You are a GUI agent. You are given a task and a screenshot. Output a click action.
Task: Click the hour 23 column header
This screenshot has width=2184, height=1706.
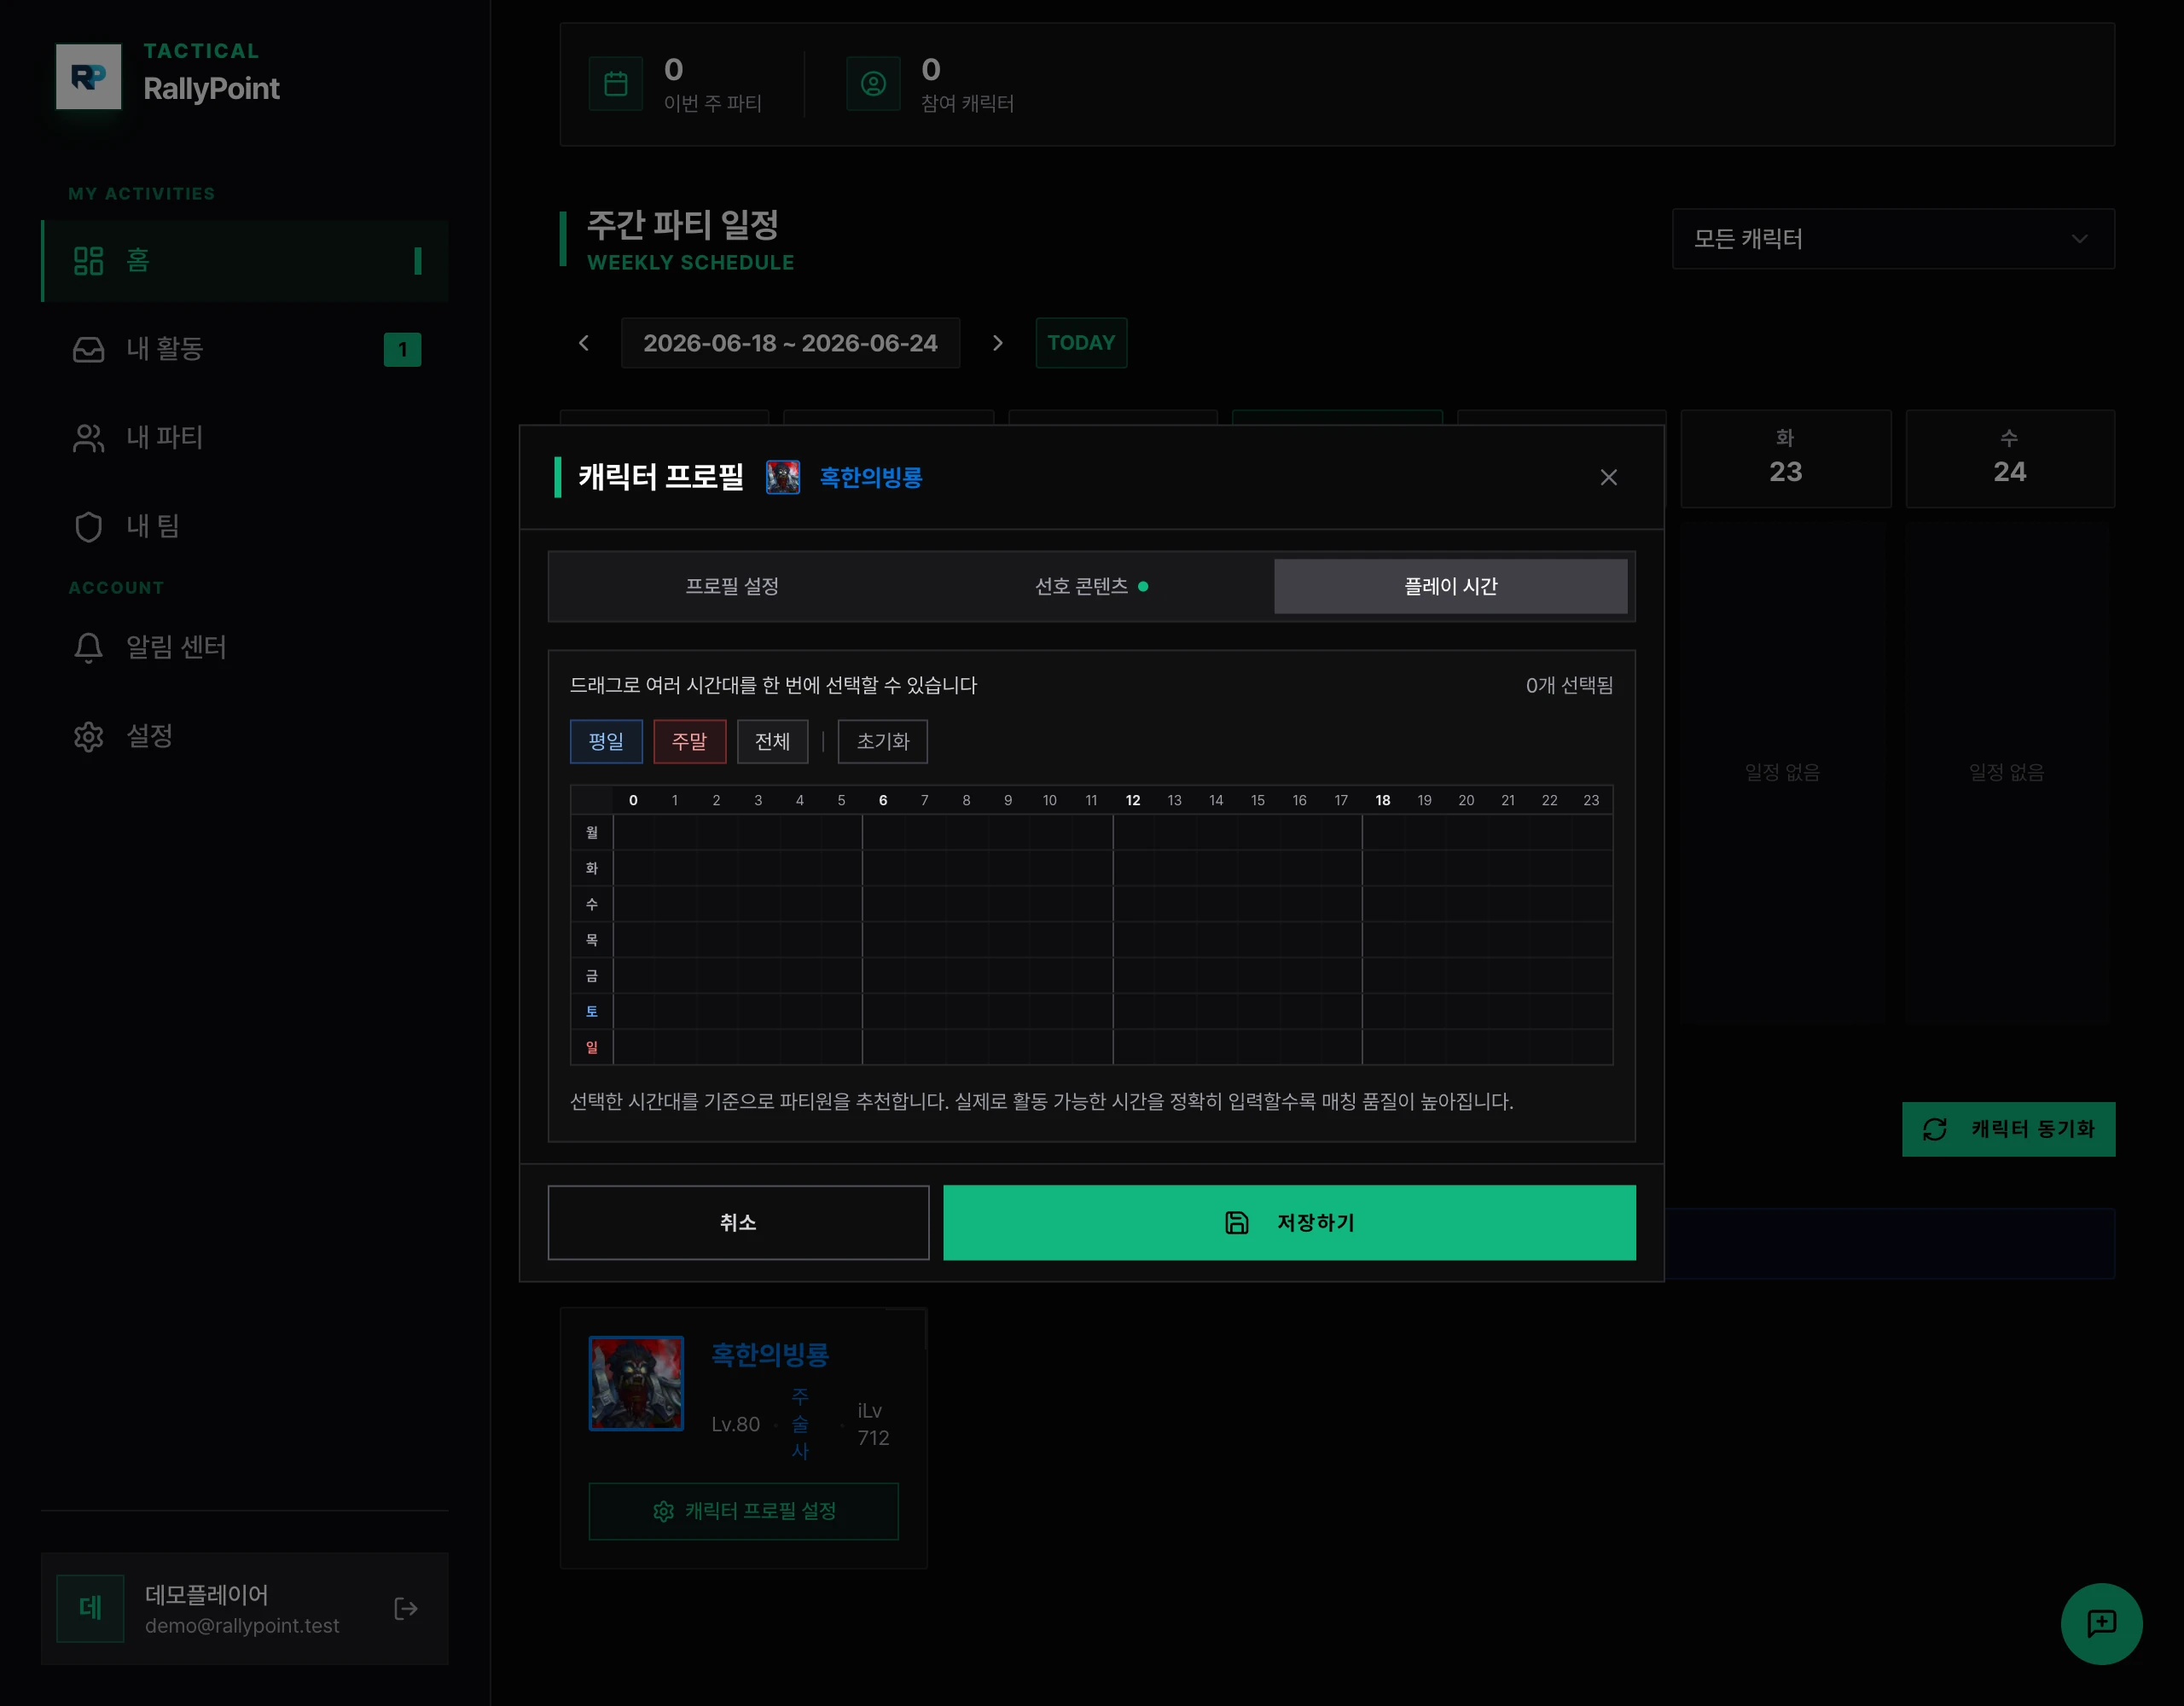[1591, 800]
